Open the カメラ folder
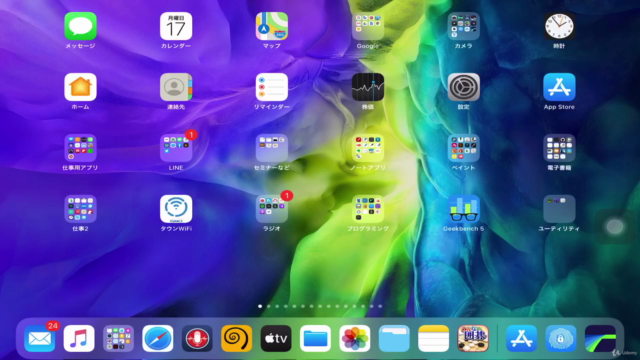This screenshot has width=640, height=360. (x=463, y=27)
